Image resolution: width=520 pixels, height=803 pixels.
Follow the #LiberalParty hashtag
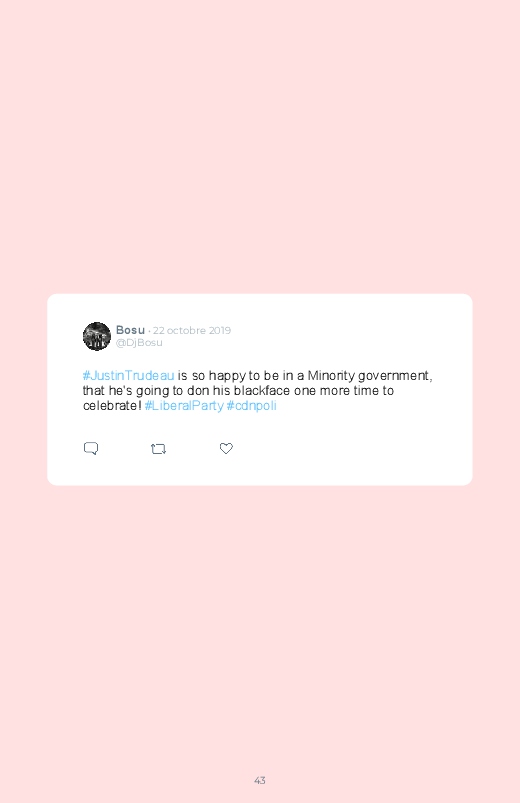[184, 406]
